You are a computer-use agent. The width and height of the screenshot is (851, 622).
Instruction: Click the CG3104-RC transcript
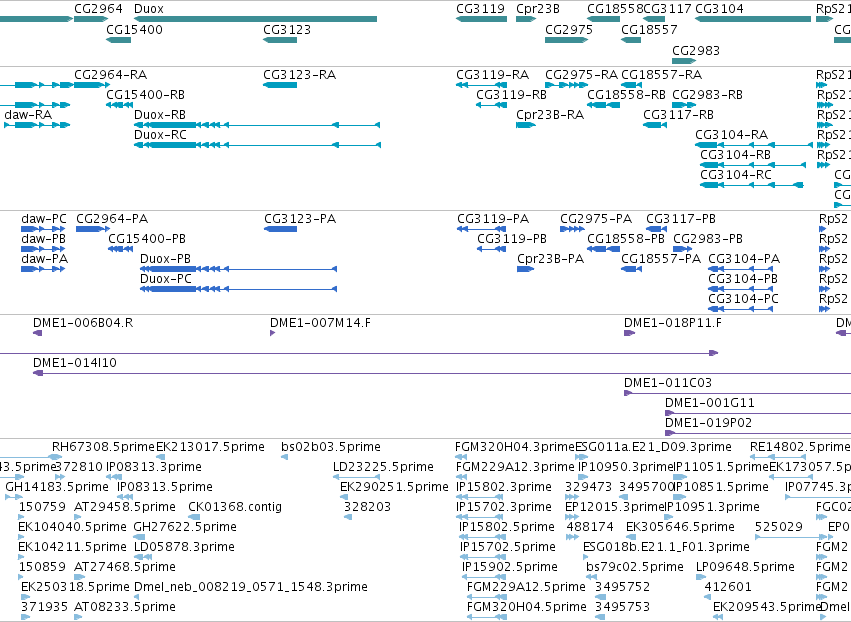pos(752,185)
